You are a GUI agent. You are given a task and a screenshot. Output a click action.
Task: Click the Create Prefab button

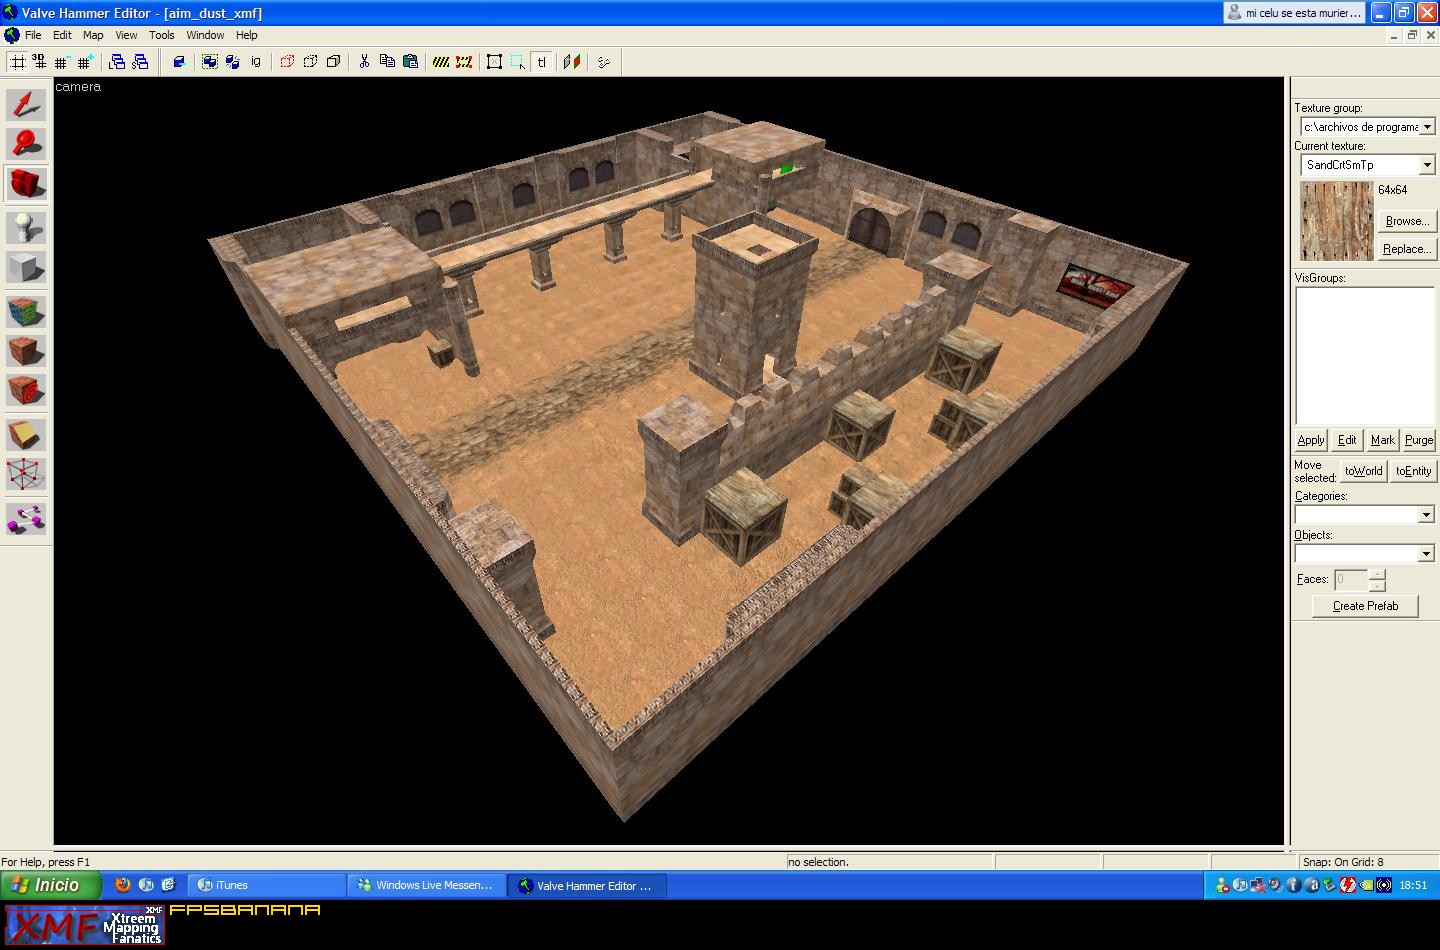1364,605
